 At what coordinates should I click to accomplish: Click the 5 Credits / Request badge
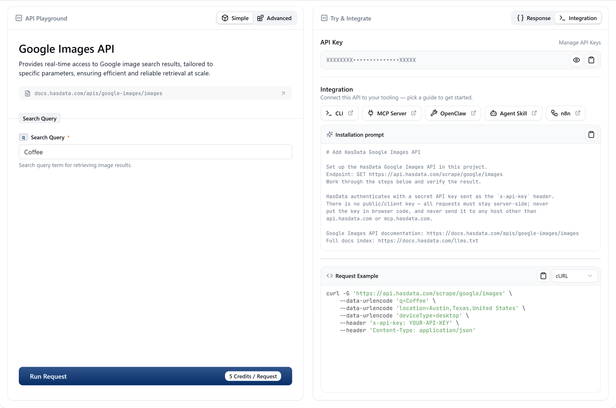point(253,376)
